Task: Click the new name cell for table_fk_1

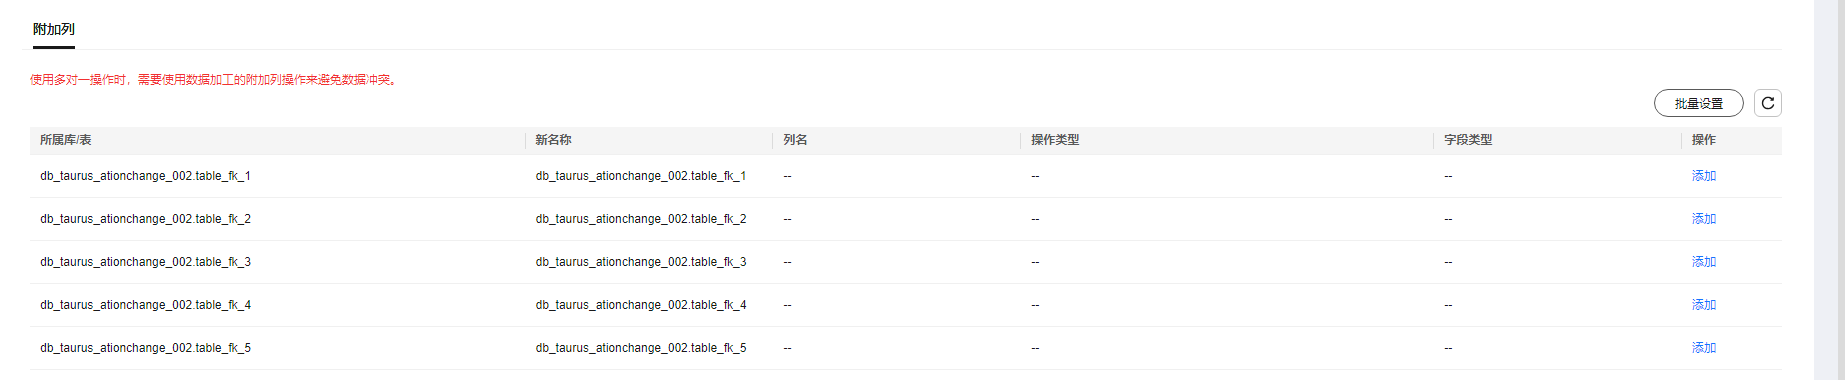Action: [641, 176]
